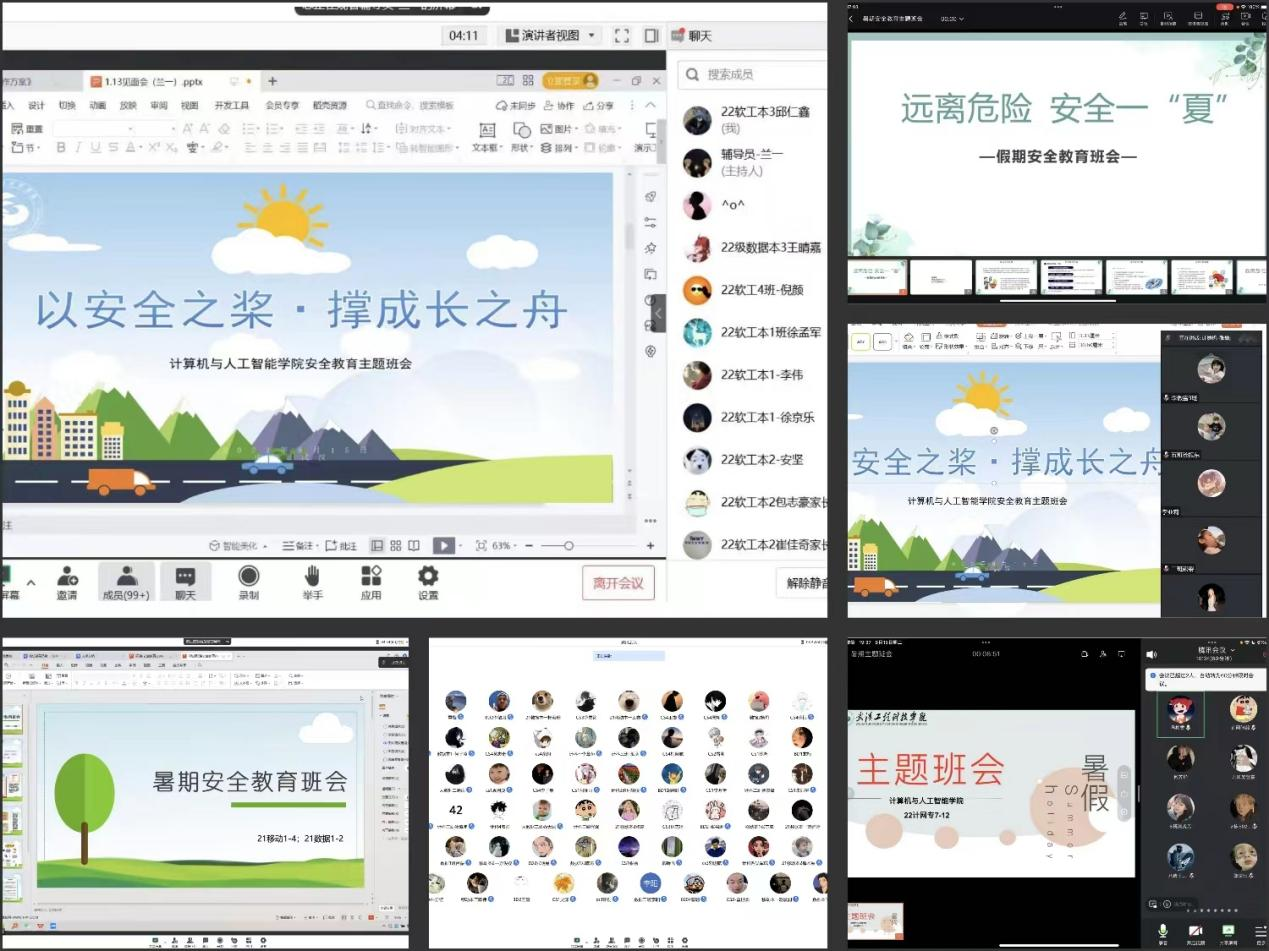Switch to the 1.13见面会 pptx document tab
The height and width of the screenshot is (951, 1269).
click(x=150, y=81)
